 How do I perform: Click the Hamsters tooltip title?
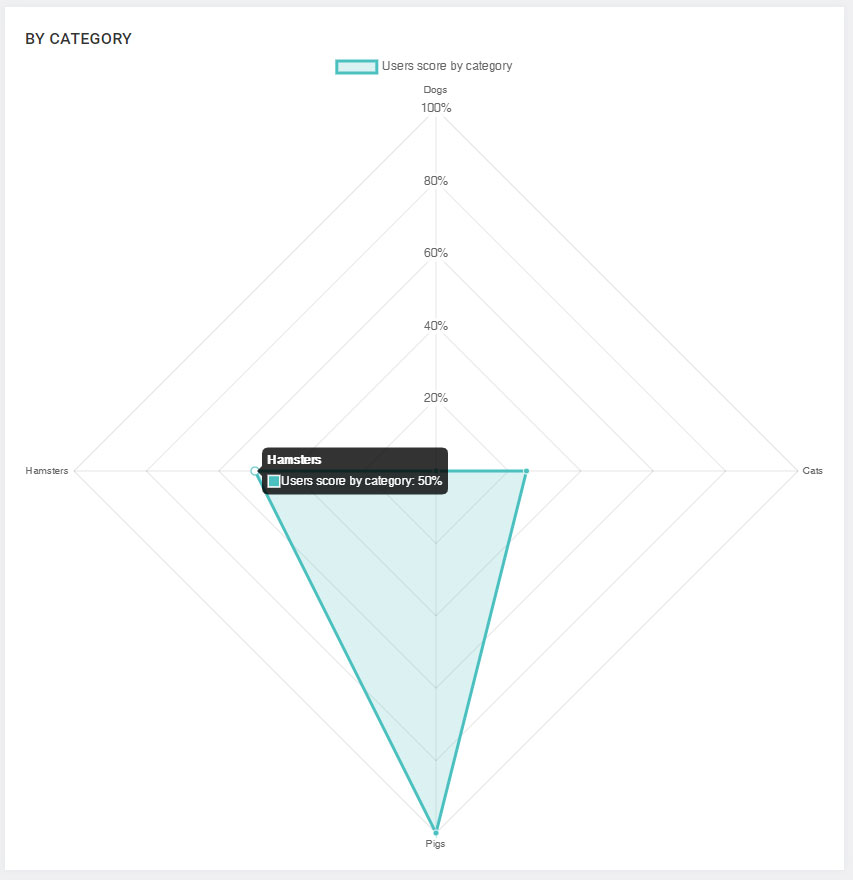pos(294,460)
